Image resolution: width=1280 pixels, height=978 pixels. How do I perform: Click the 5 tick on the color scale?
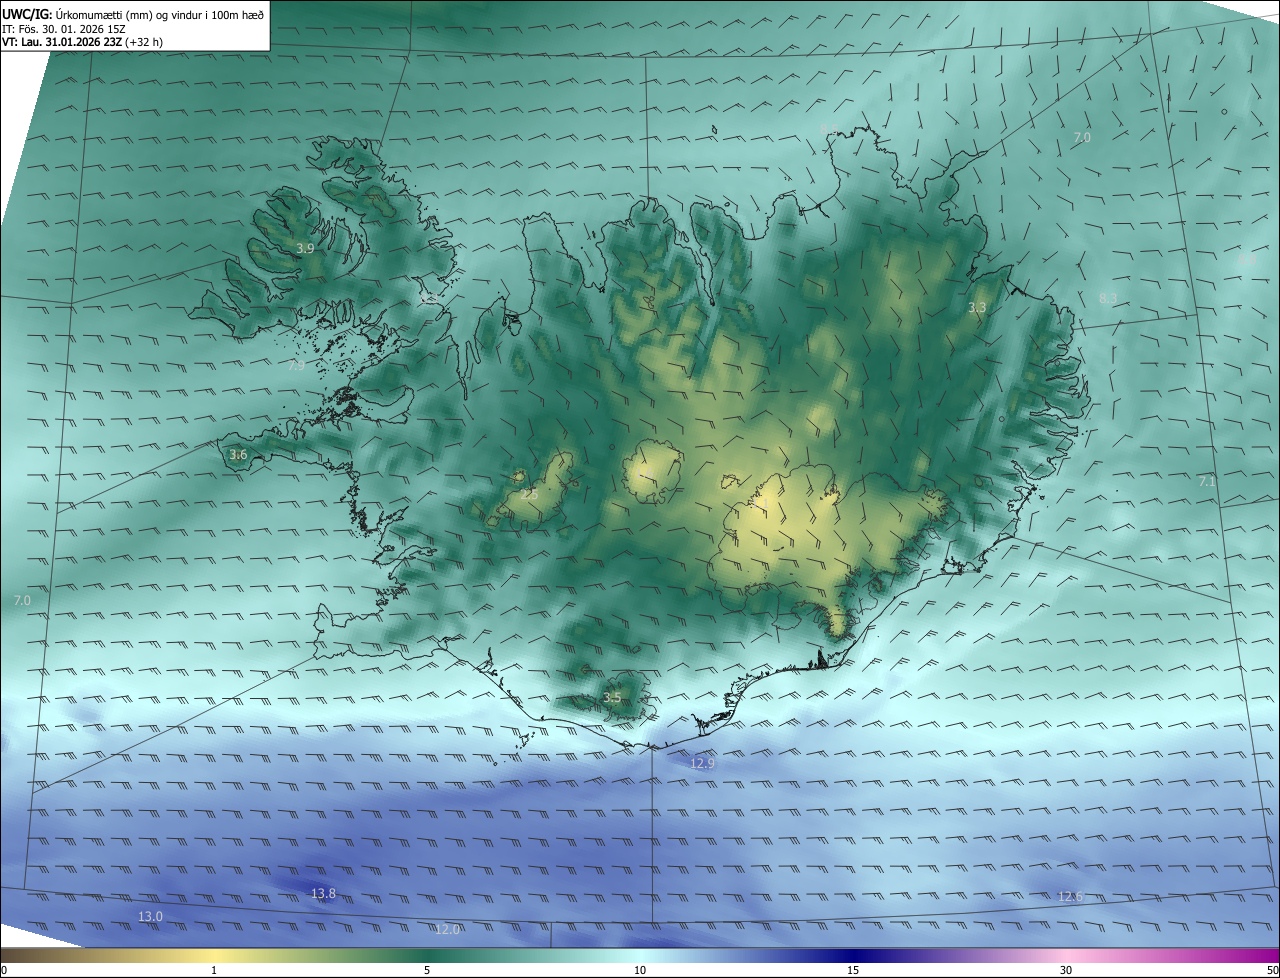point(427,970)
